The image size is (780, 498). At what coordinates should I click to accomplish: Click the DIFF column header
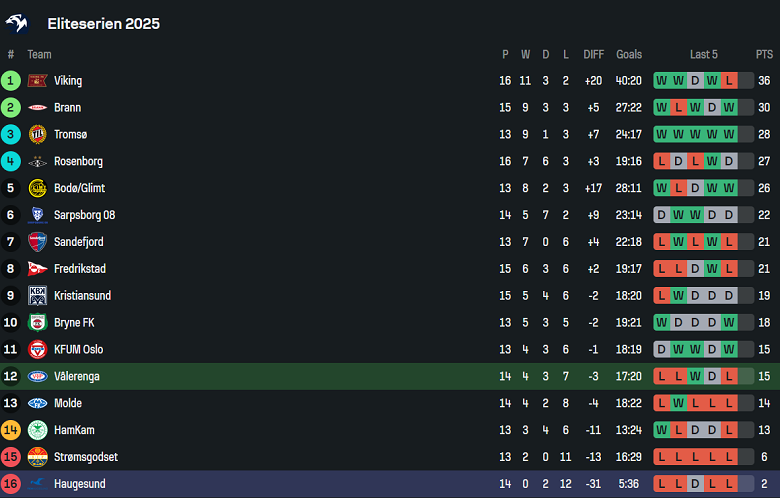click(594, 55)
